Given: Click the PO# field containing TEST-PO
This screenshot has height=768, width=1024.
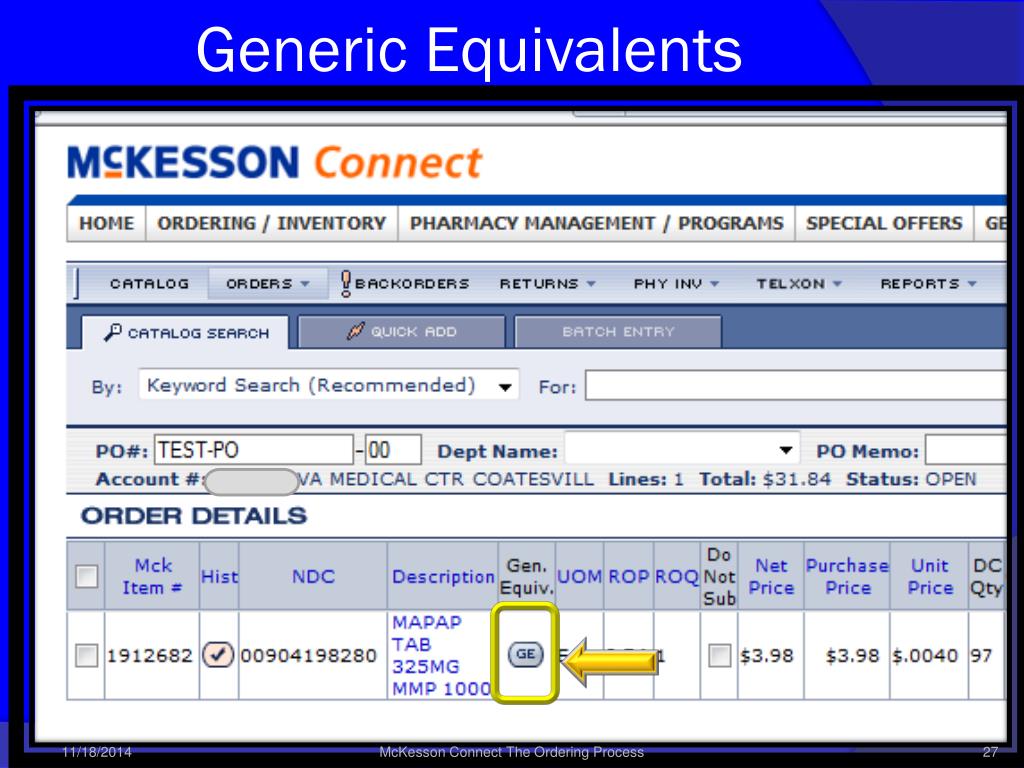Looking at the screenshot, I should click(253, 450).
